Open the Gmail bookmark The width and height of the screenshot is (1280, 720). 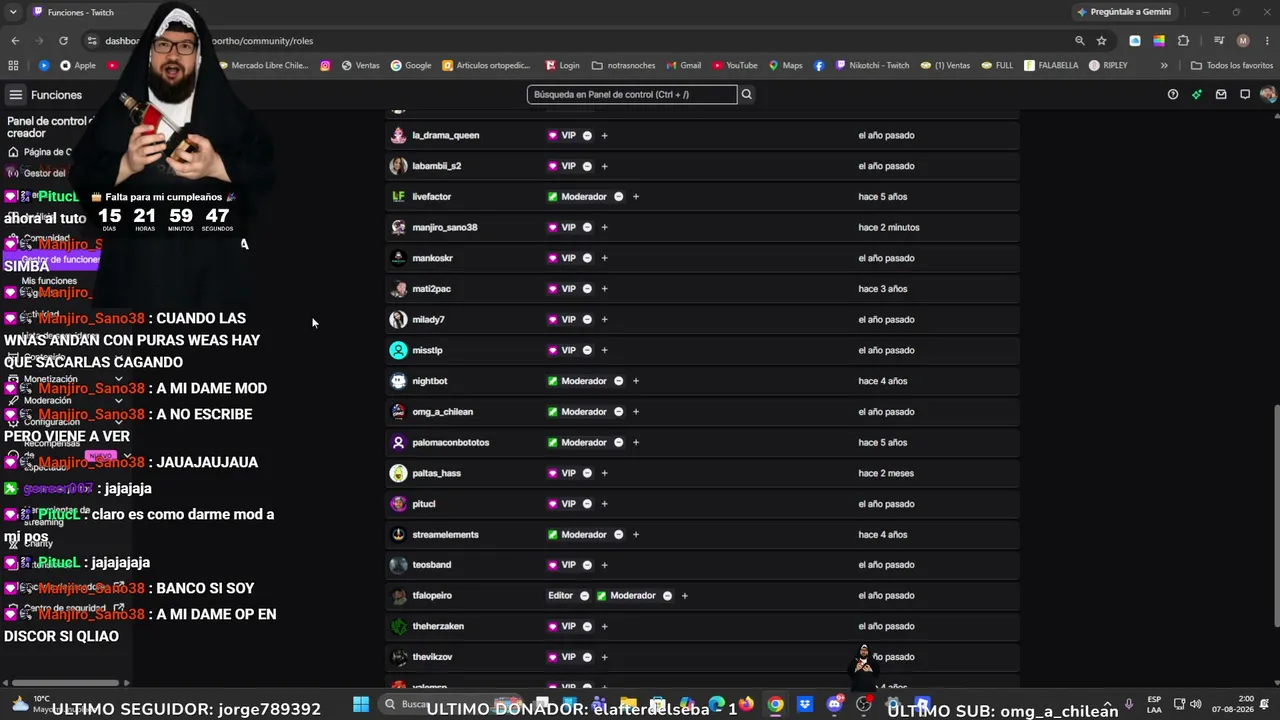click(684, 66)
